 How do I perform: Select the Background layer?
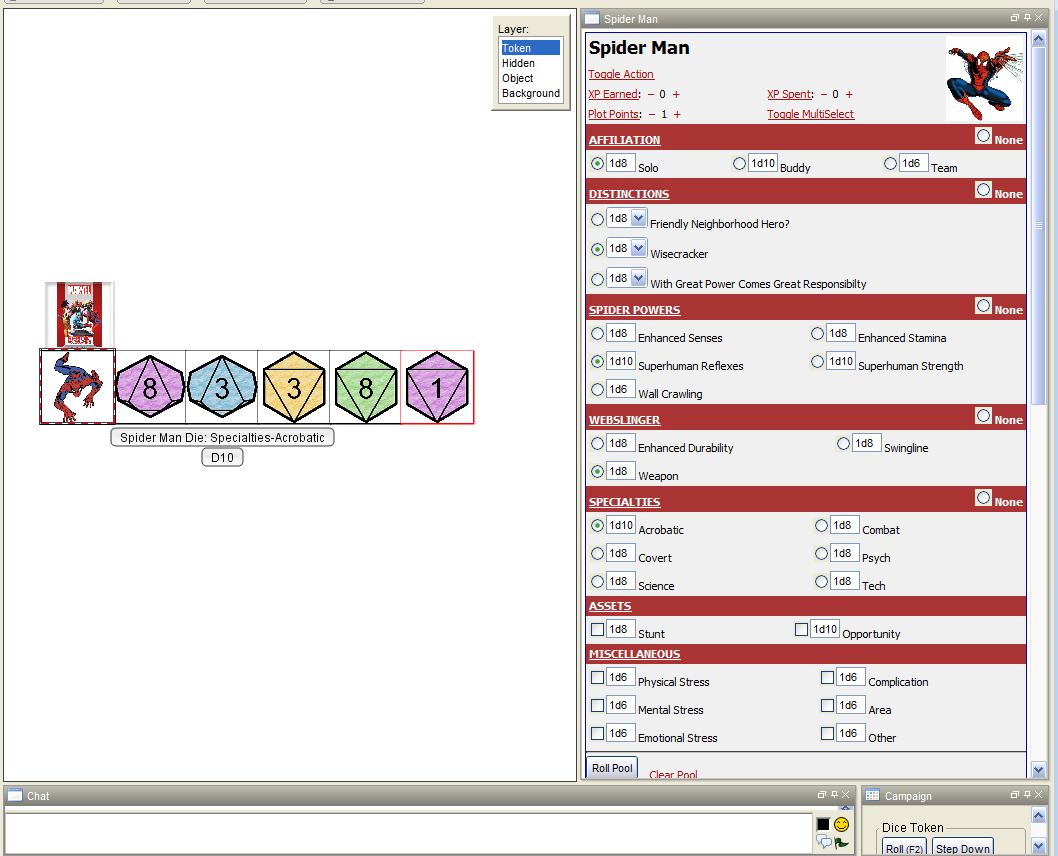pos(530,93)
